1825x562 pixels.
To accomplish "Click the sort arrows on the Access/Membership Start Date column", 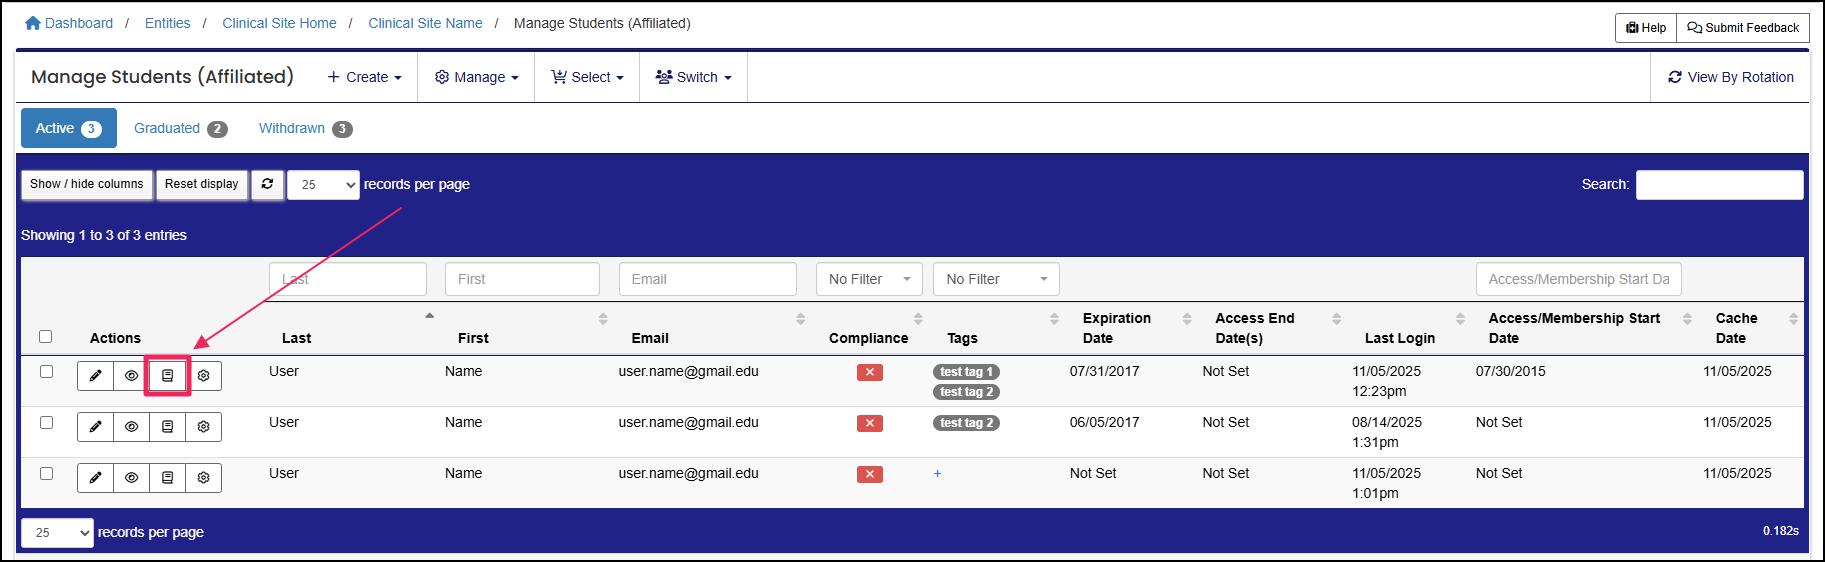I will click(1687, 318).
